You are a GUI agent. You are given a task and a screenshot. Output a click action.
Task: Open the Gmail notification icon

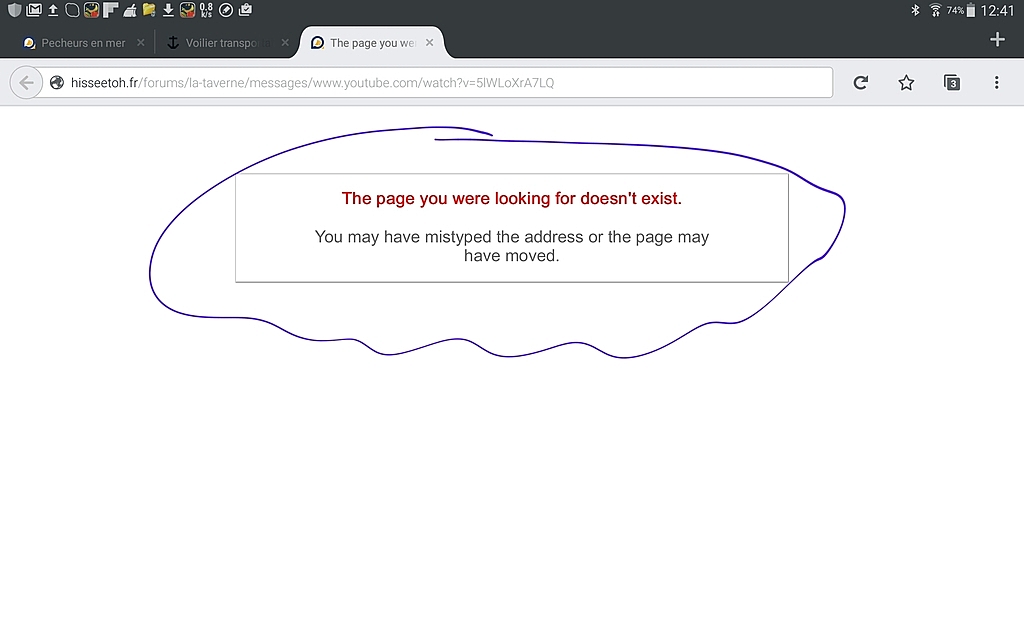coord(33,10)
